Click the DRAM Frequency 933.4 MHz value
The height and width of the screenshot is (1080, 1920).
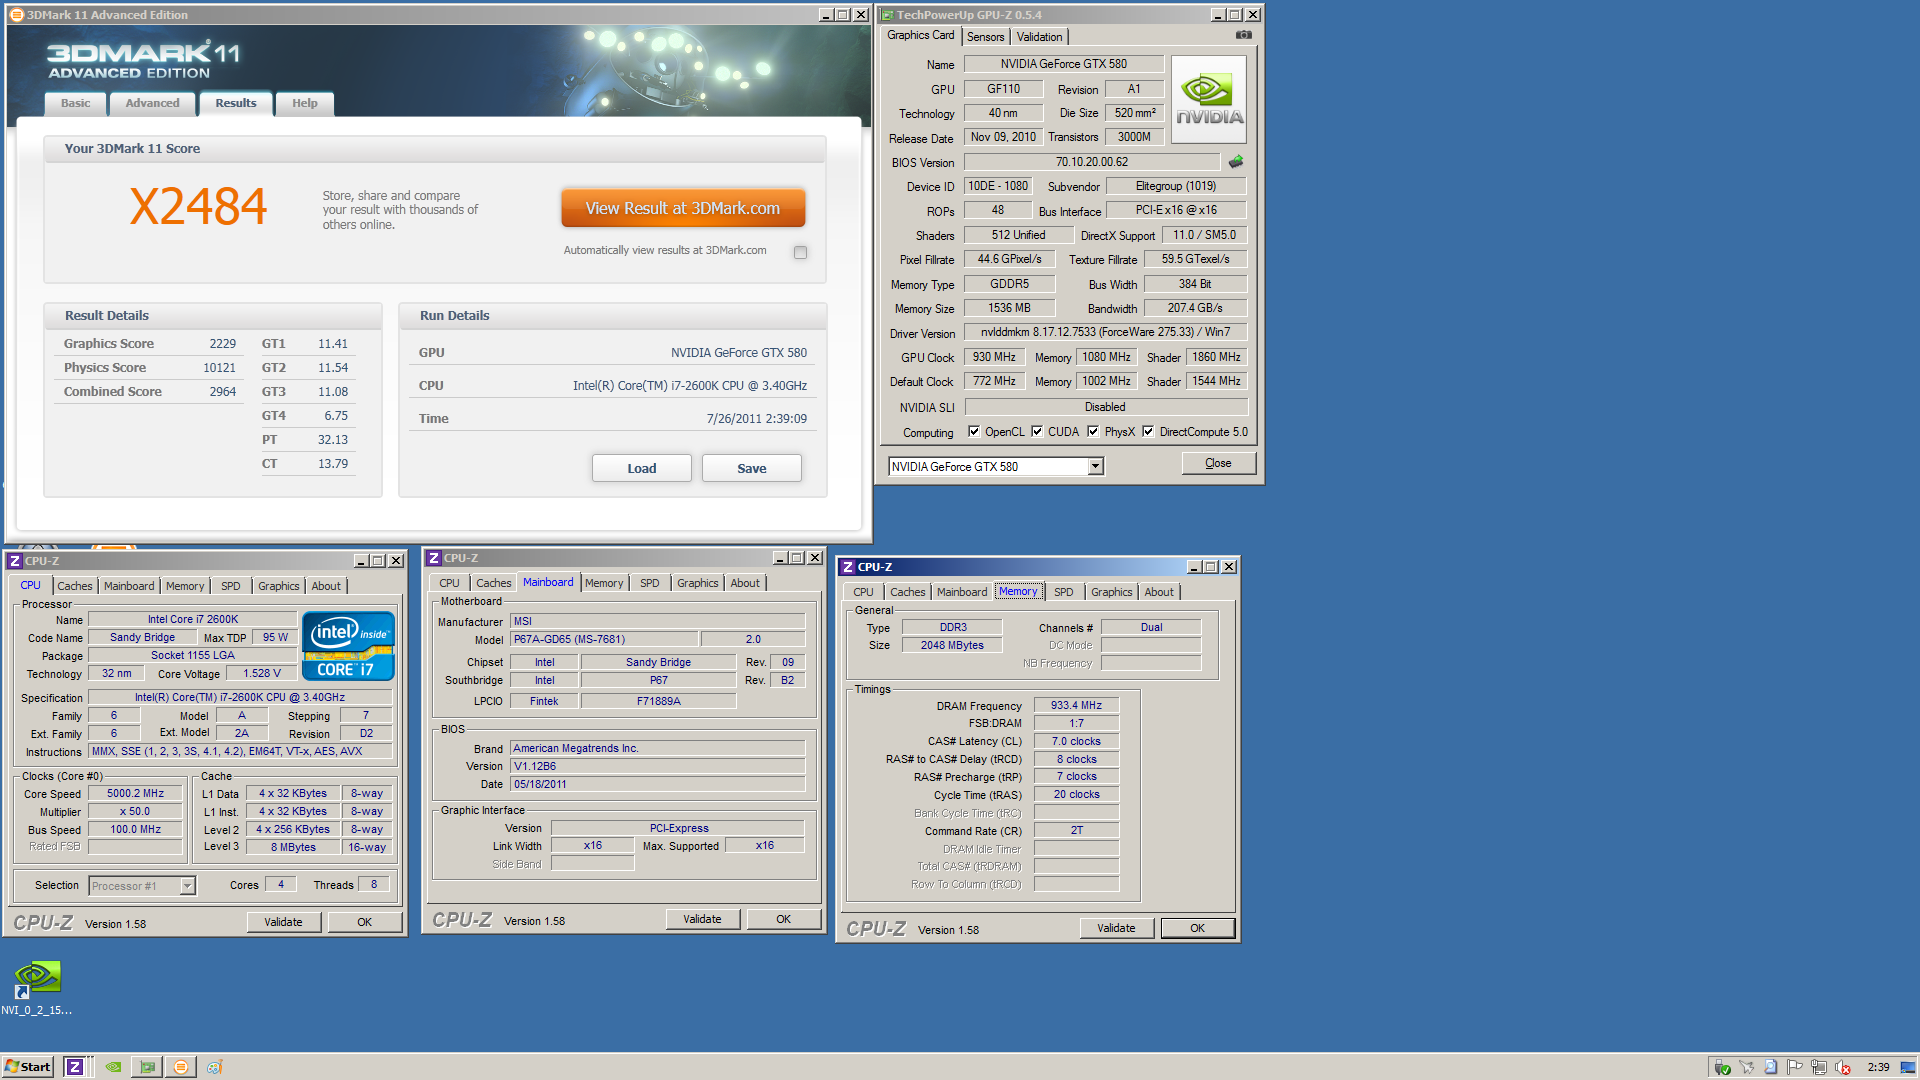pyautogui.click(x=1076, y=706)
